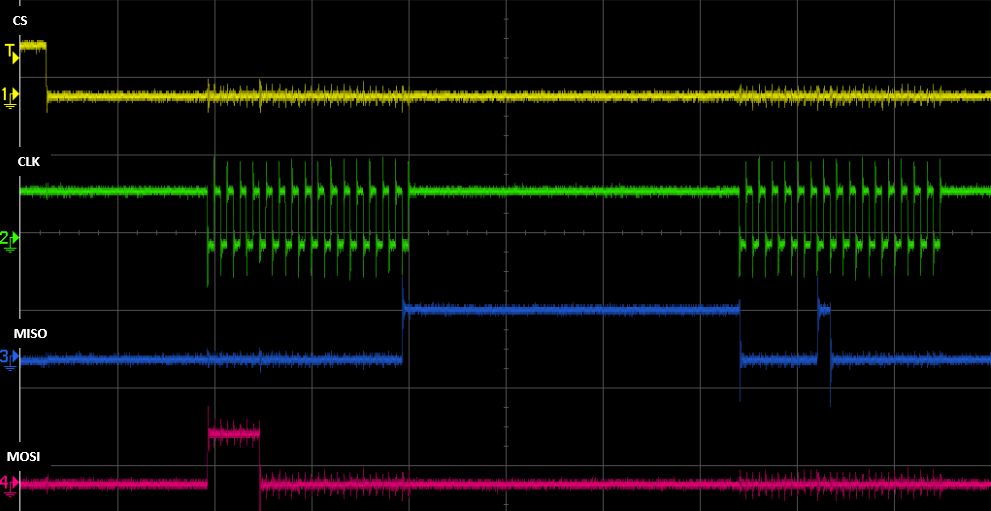Select channel 3 ground marker
The width and height of the screenshot is (991, 511).
10,359
